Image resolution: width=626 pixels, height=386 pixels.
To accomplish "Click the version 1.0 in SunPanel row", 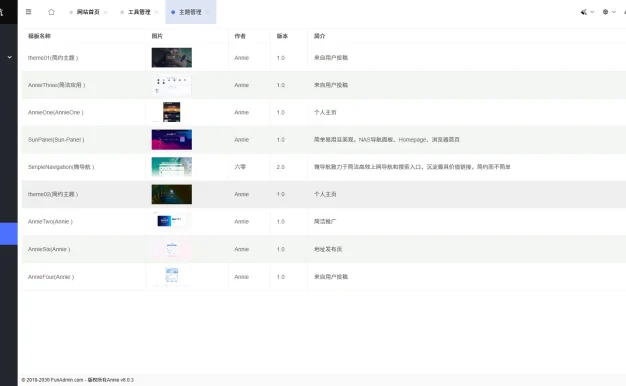I will click(281, 140).
